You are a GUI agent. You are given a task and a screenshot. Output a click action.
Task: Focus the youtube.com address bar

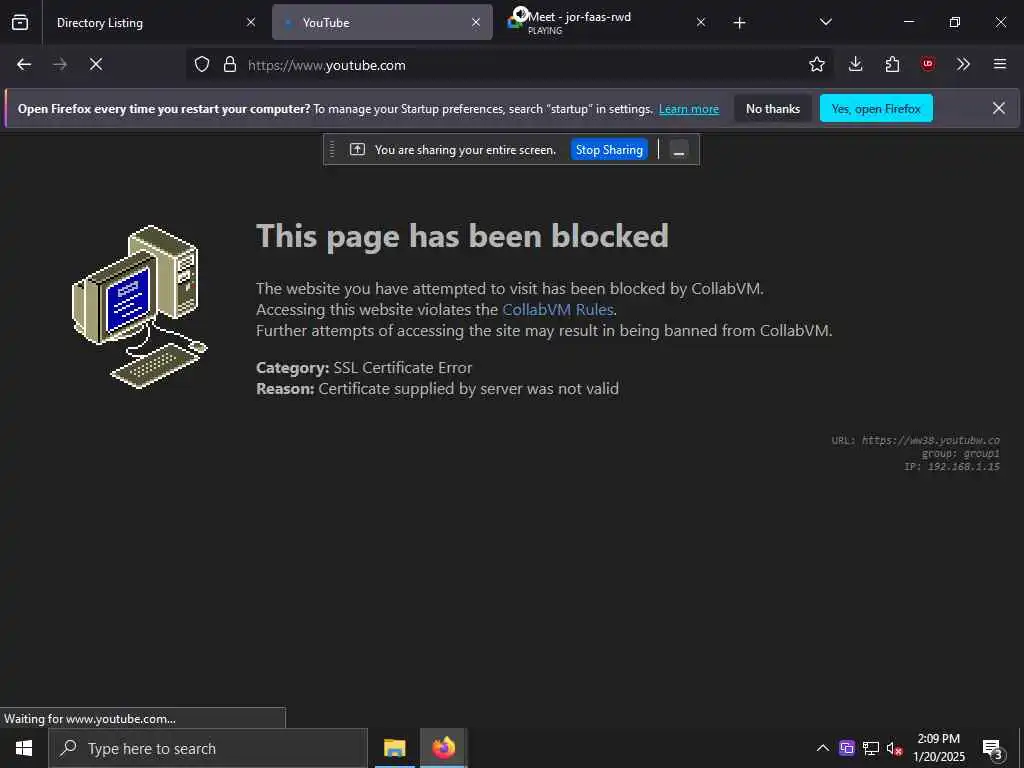[509, 65]
